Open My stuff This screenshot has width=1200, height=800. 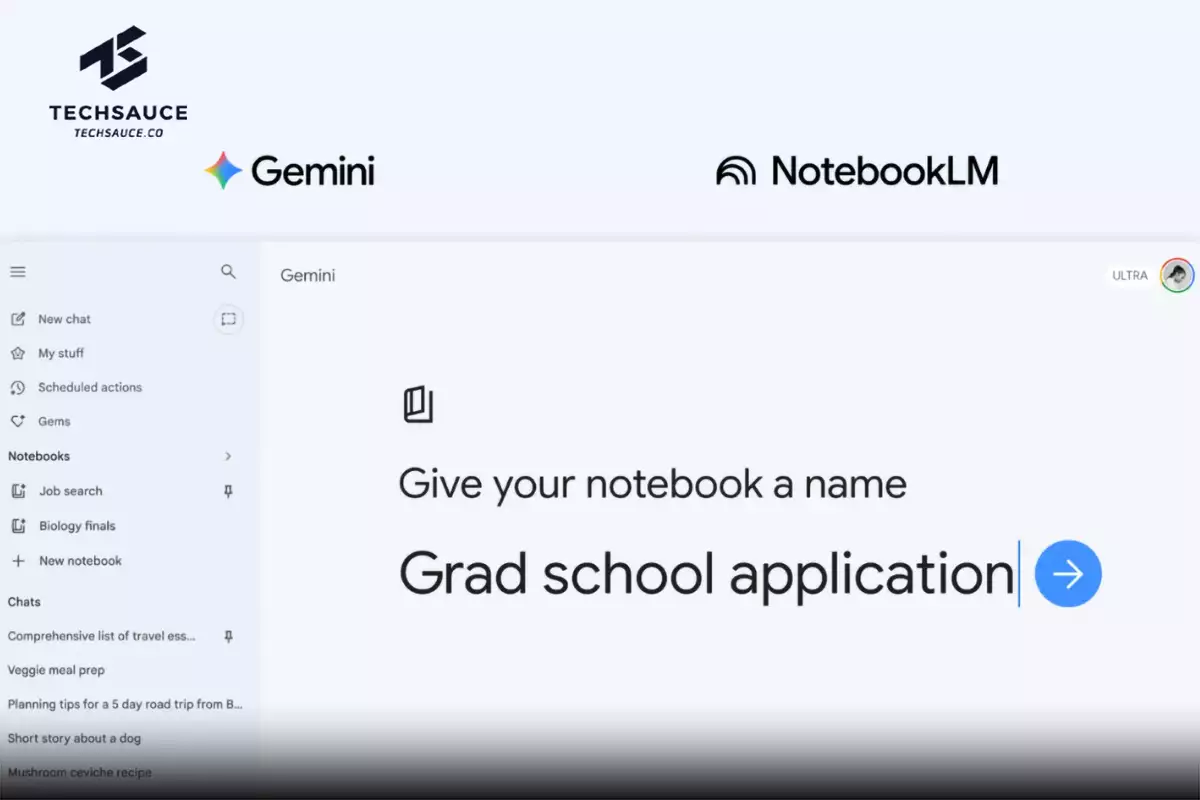tap(61, 353)
